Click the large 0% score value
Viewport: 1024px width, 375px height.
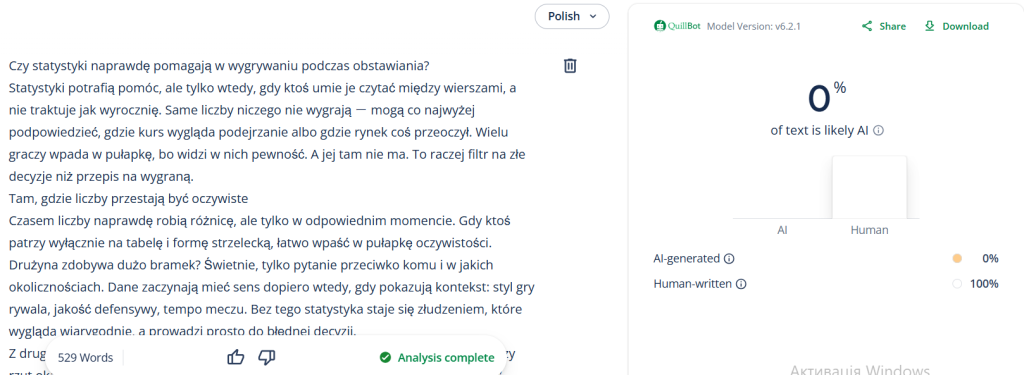pyautogui.click(x=827, y=97)
